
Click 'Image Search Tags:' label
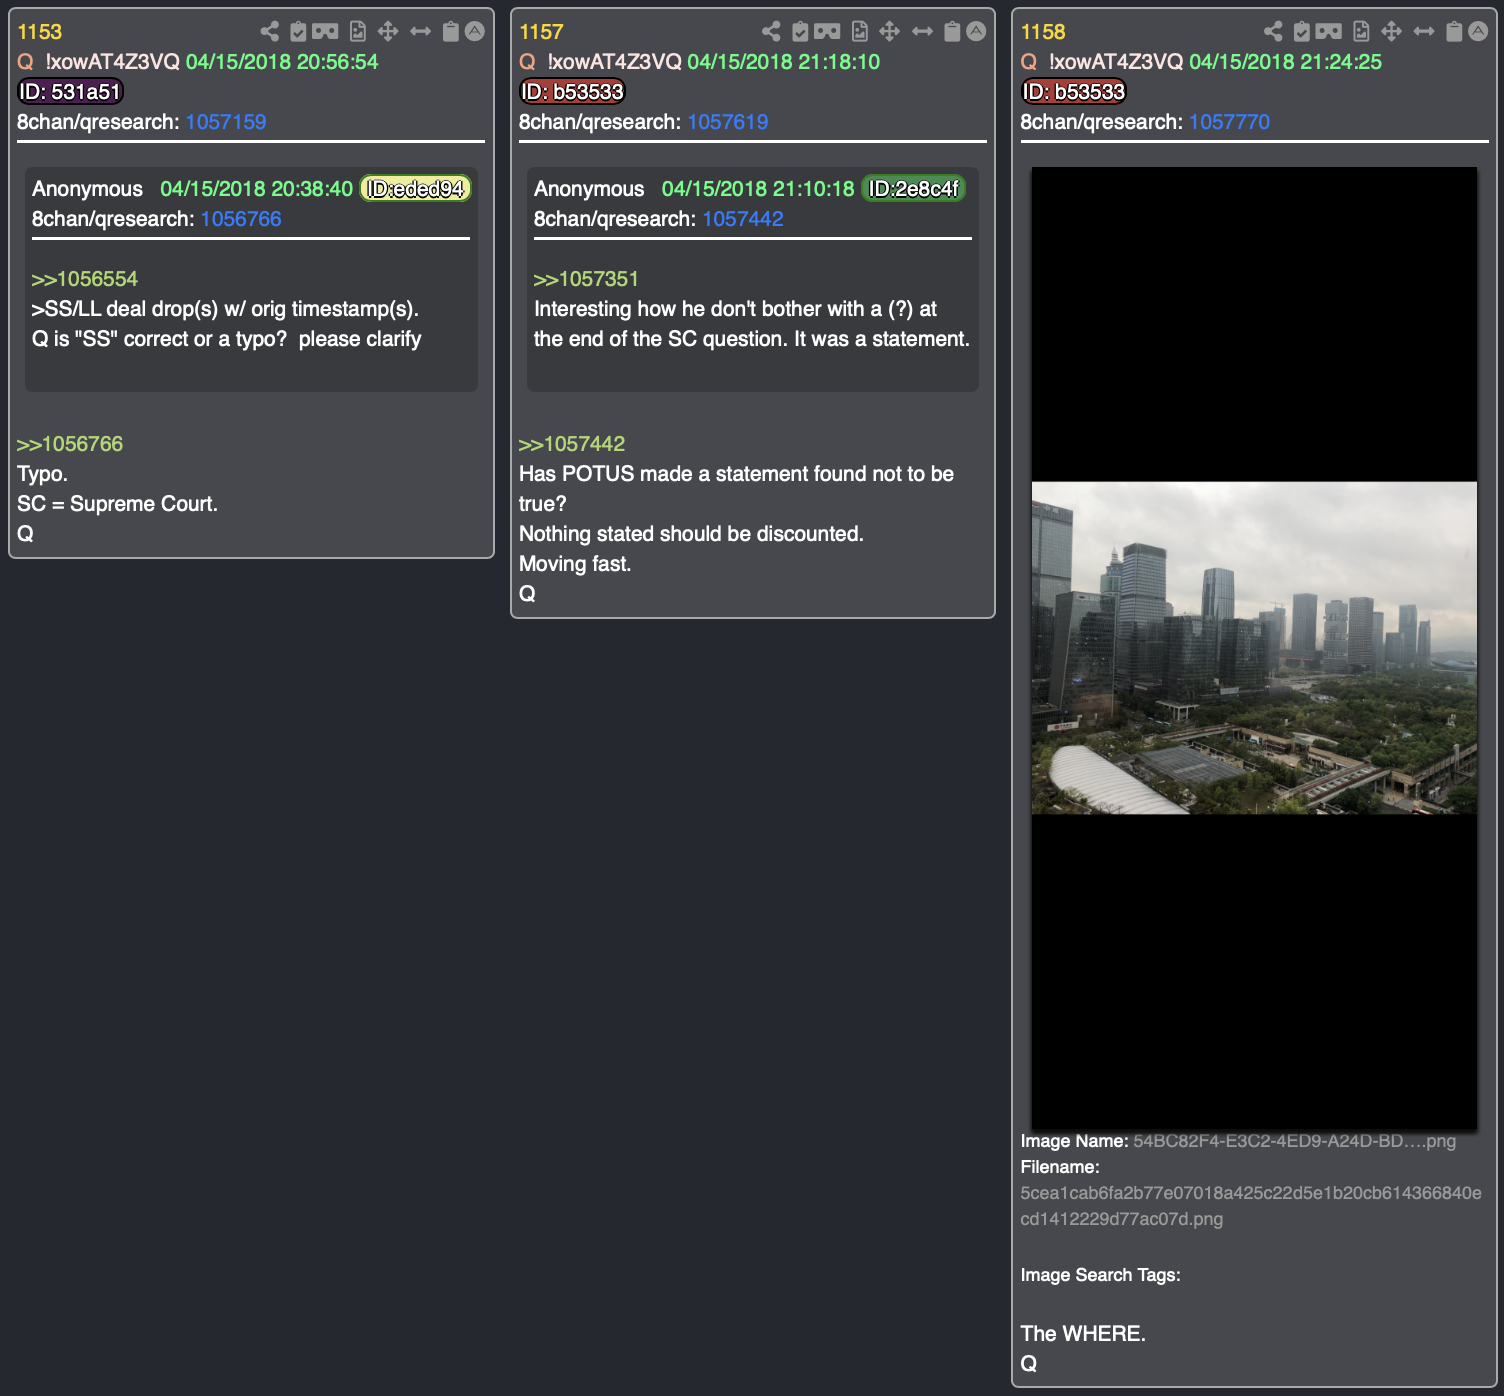1101,1275
